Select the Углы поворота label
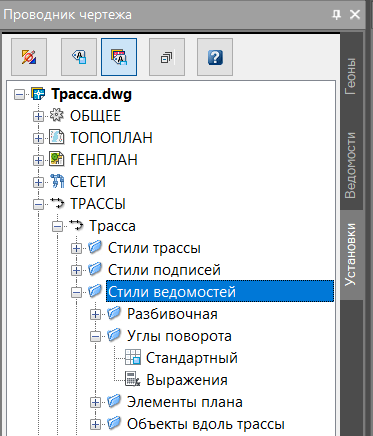The height and width of the screenshot is (436, 373). [179, 336]
